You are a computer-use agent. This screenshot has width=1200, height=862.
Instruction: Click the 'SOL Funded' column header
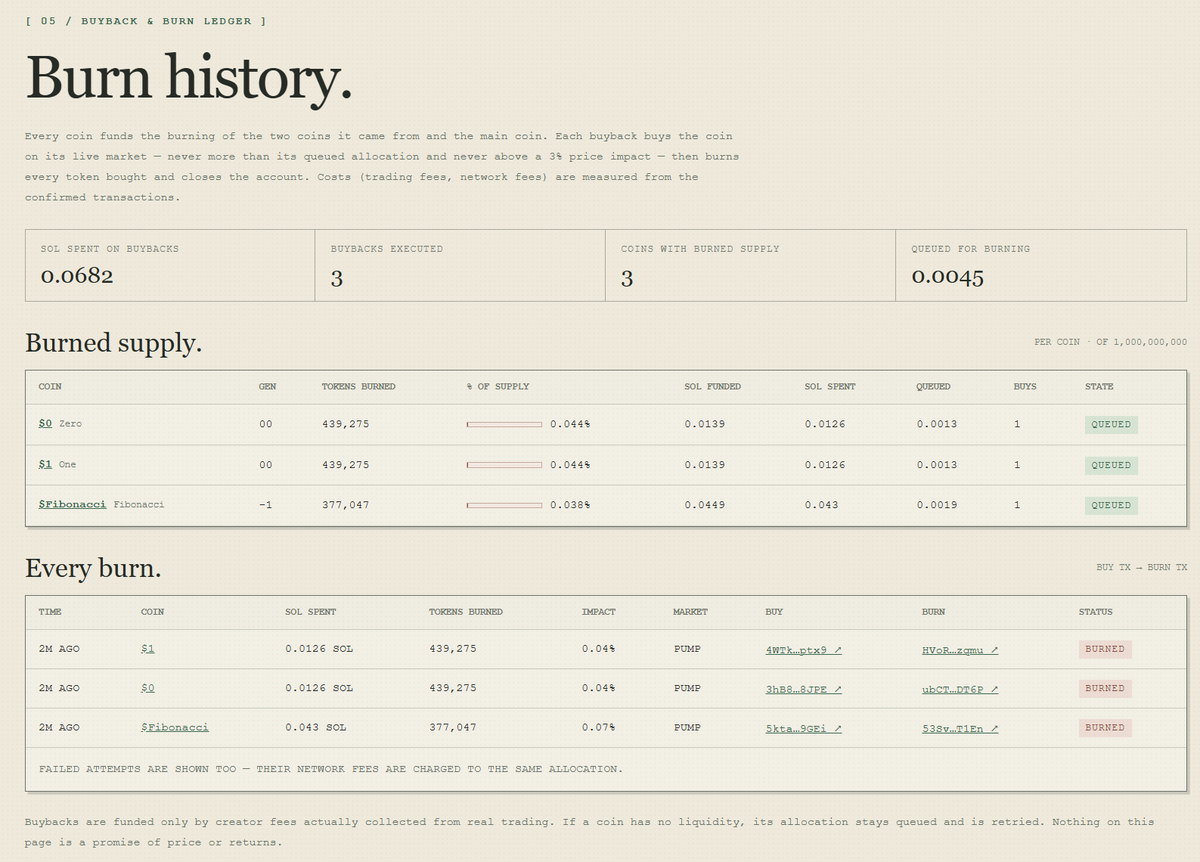pyautogui.click(x=713, y=387)
